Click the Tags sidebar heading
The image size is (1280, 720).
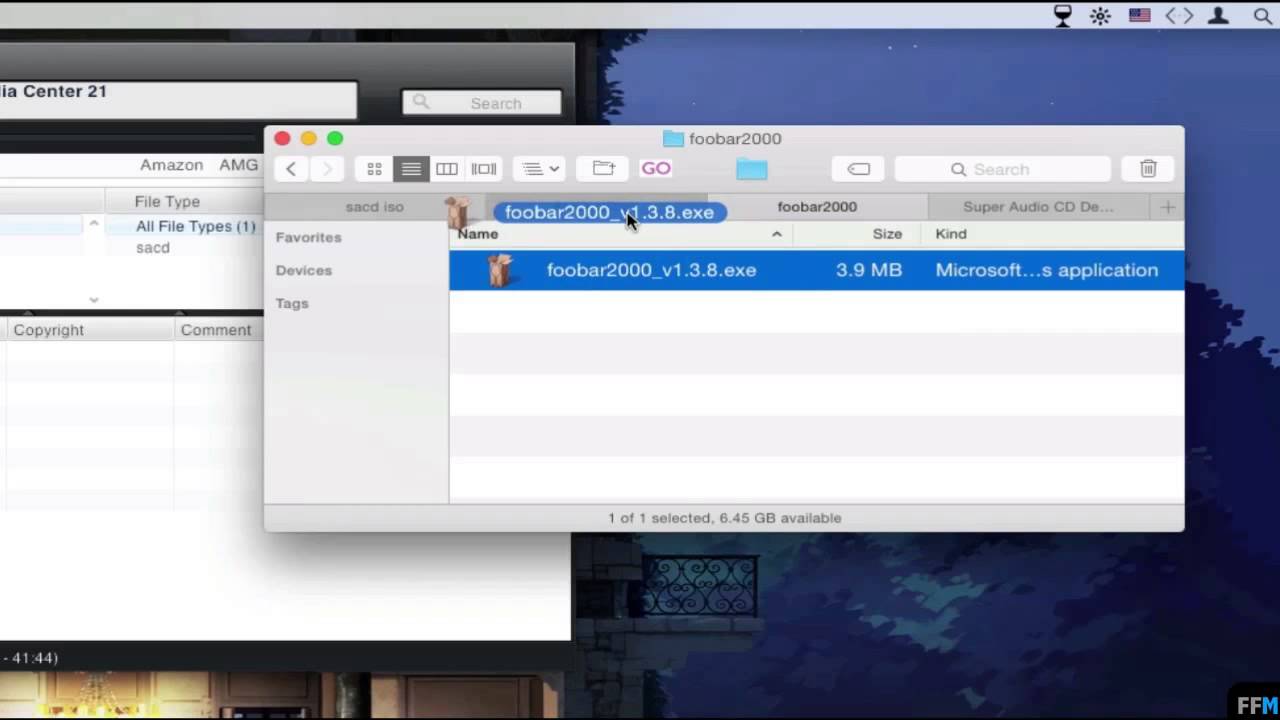(292, 303)
